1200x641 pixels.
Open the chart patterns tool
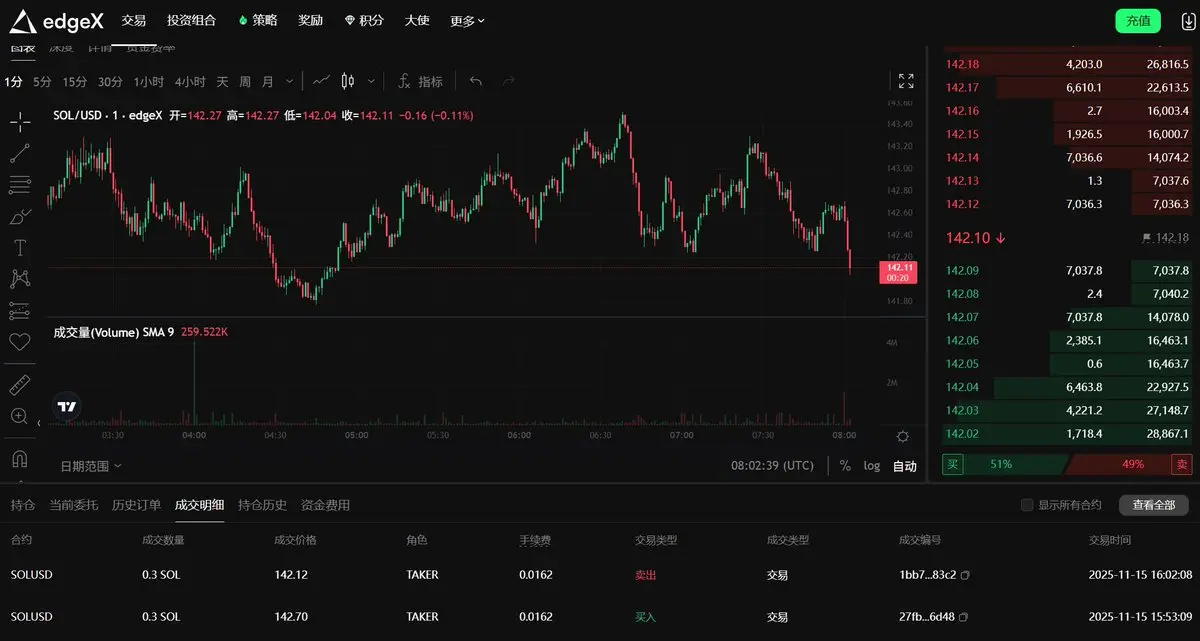[19, 279]
